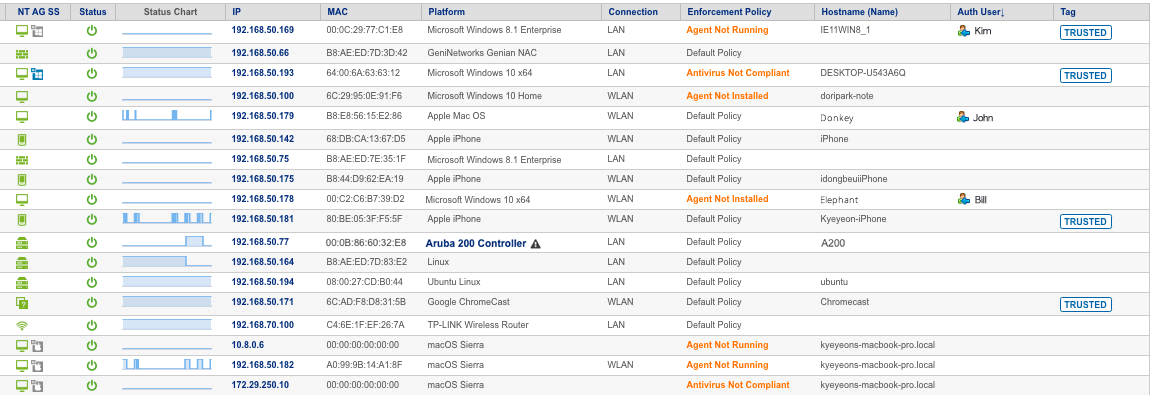Open the Aruba 200 Controller platform link
Image resolution: width=1154 pixels, height=395 pixels.
coord(475,243)
